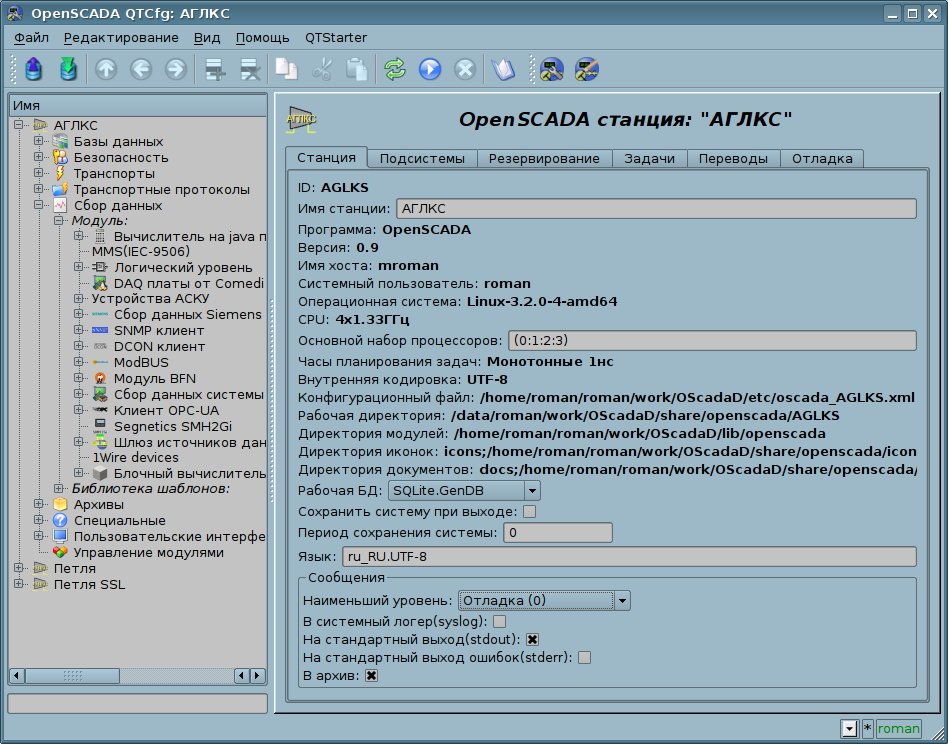The width and height of the screenshot is (948, 744).
Task: Click the Copy toolbar icon
Action: [x=287, y=69]
